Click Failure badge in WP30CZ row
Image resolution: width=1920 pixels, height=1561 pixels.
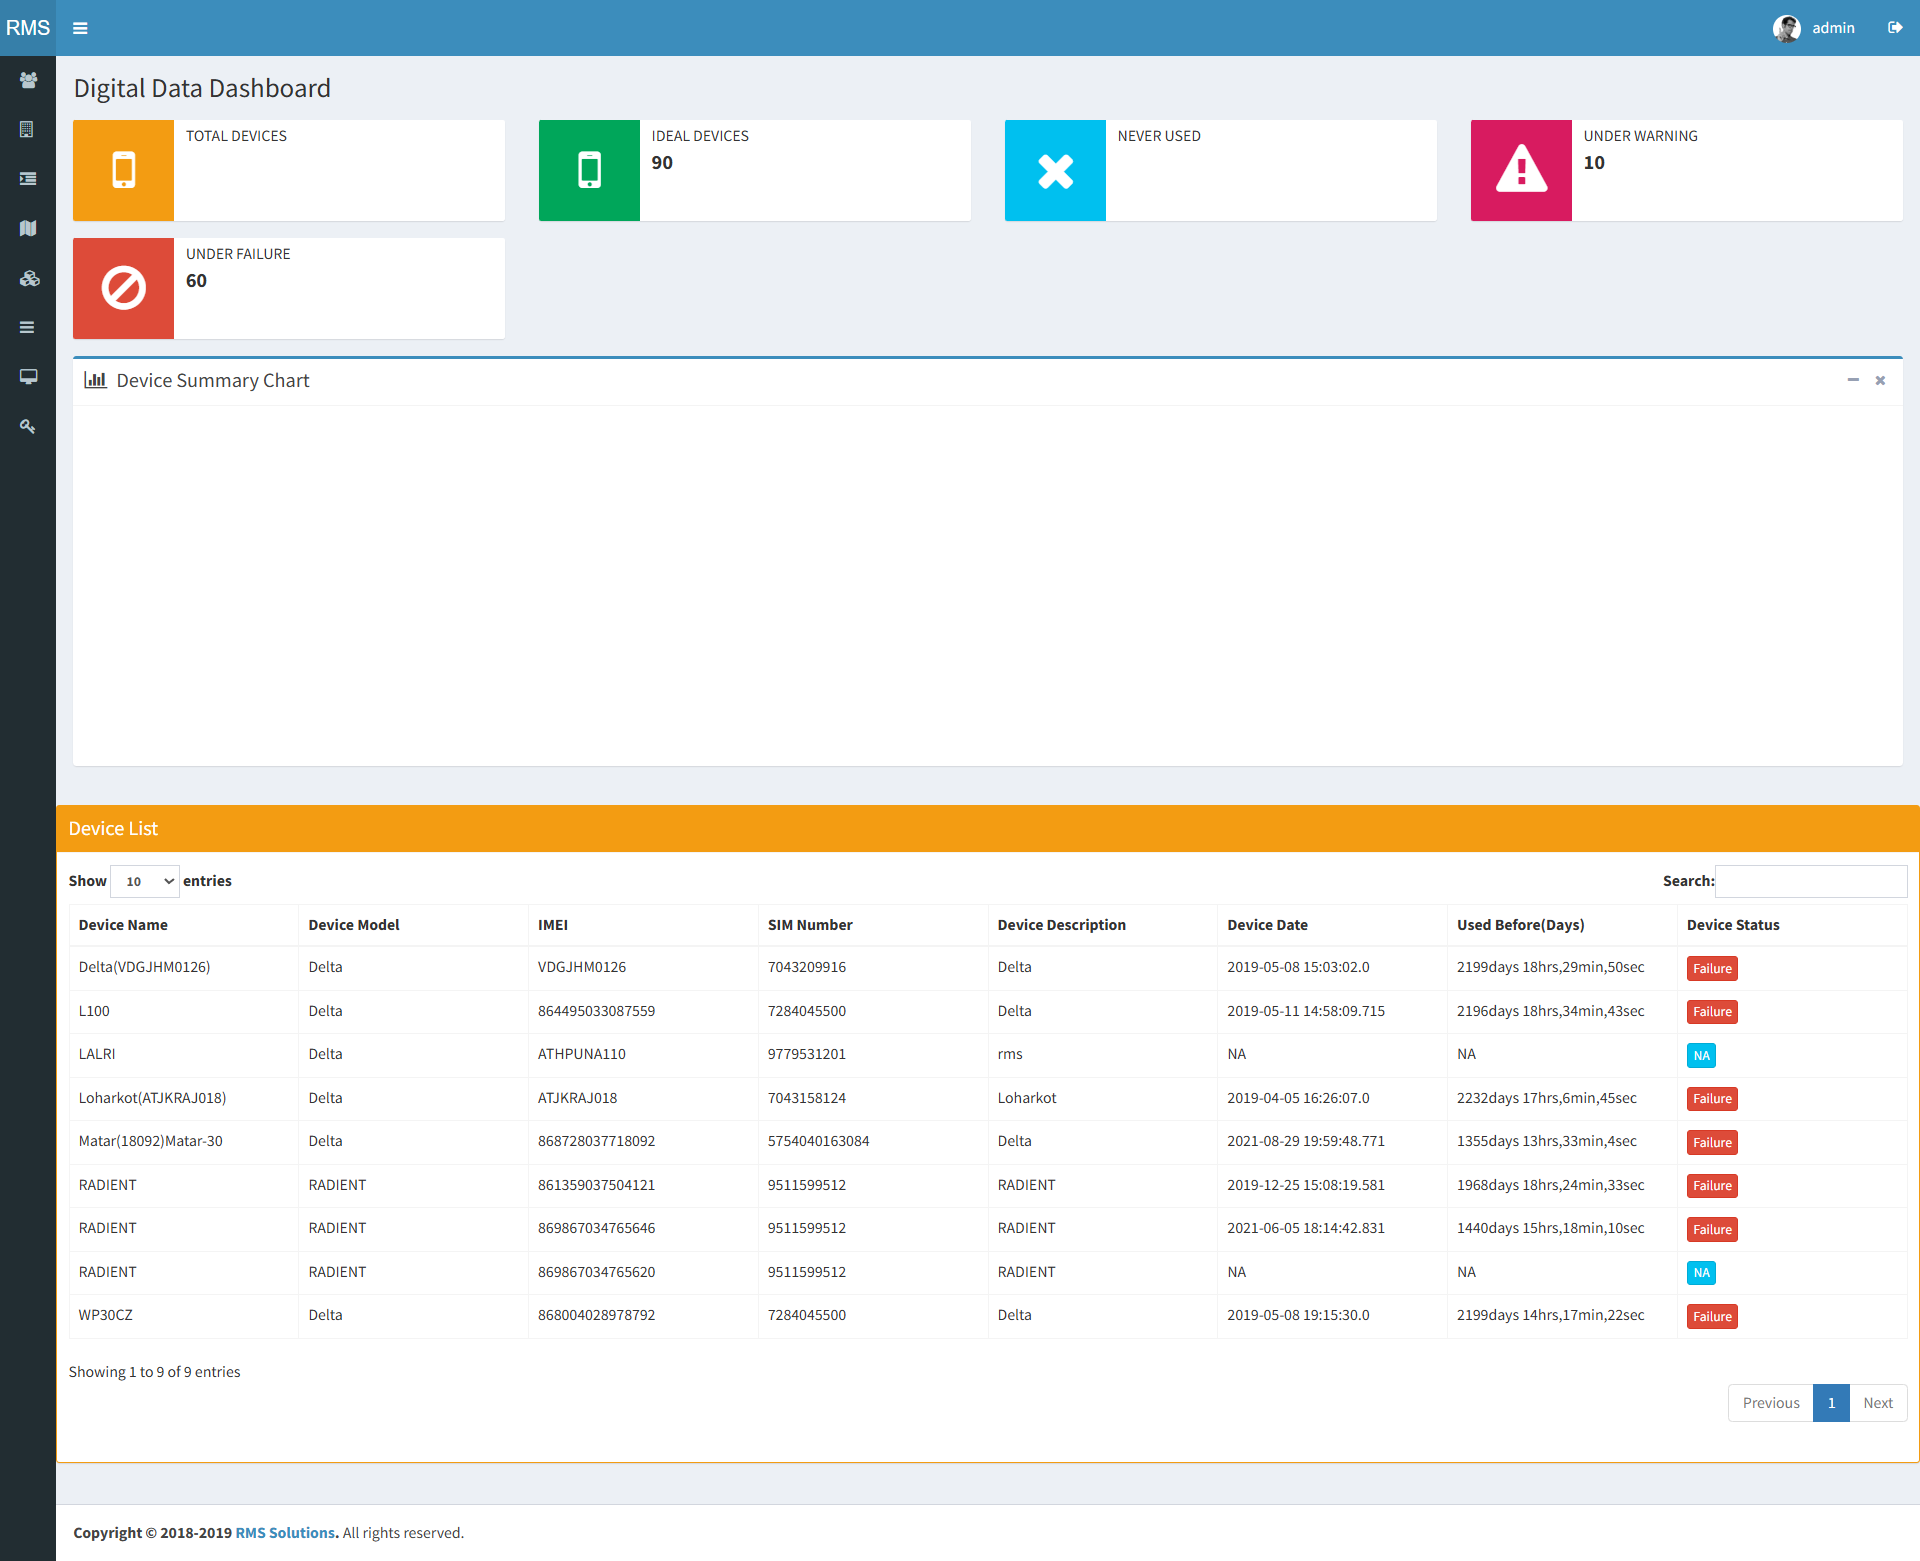pos(1712,1316)
